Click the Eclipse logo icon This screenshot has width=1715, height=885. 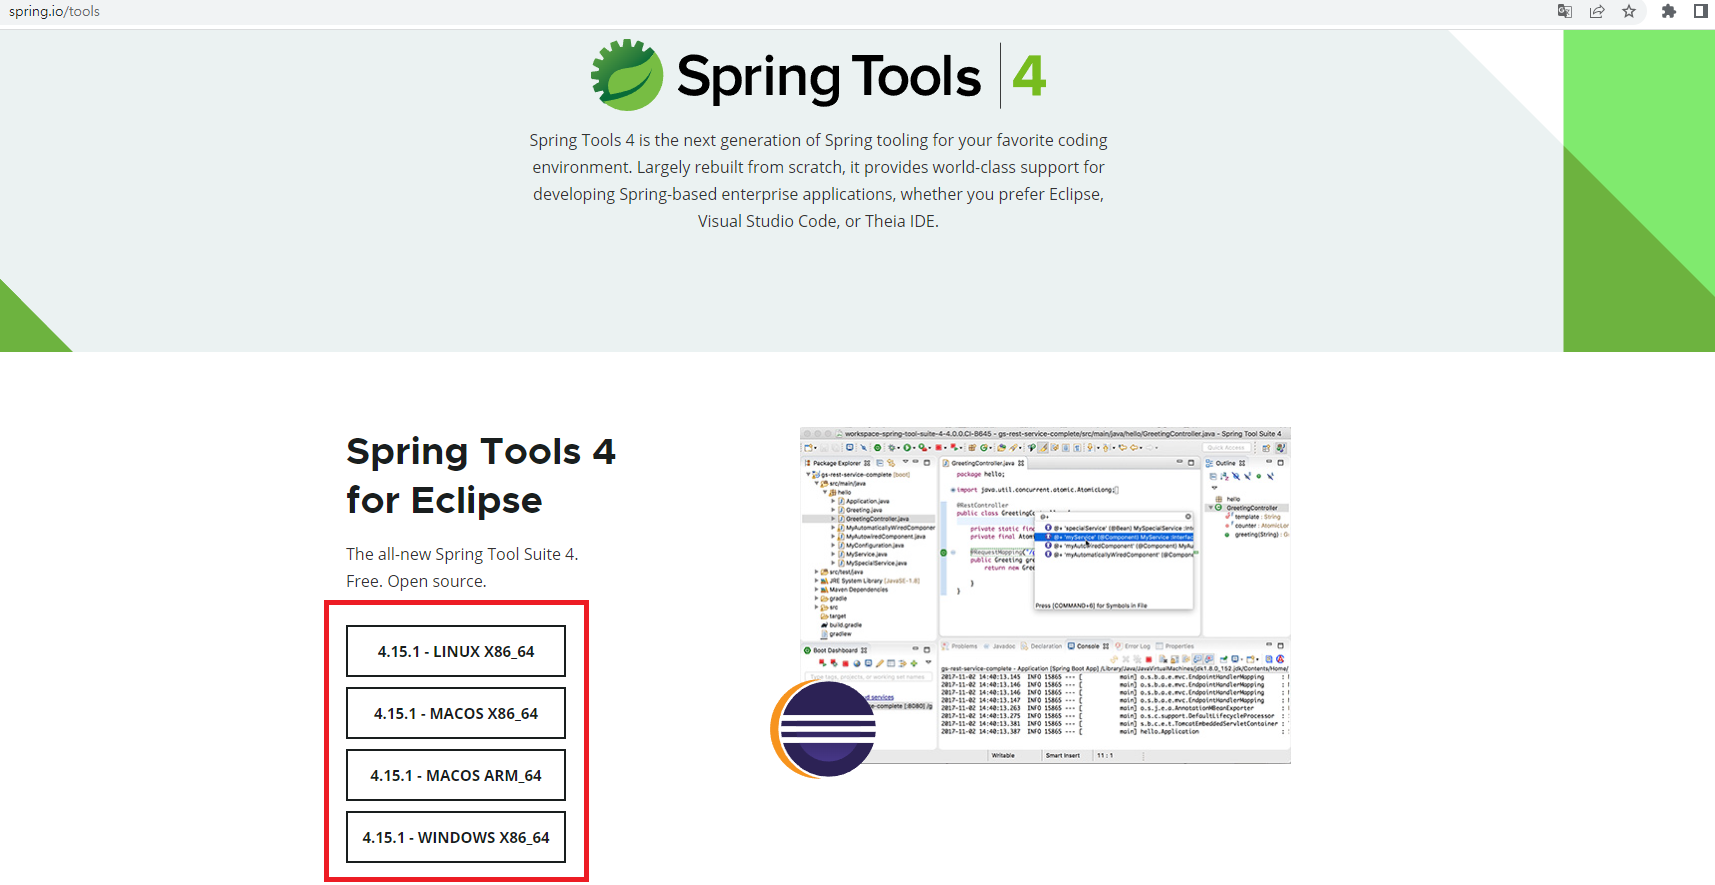tap(823, 729)
